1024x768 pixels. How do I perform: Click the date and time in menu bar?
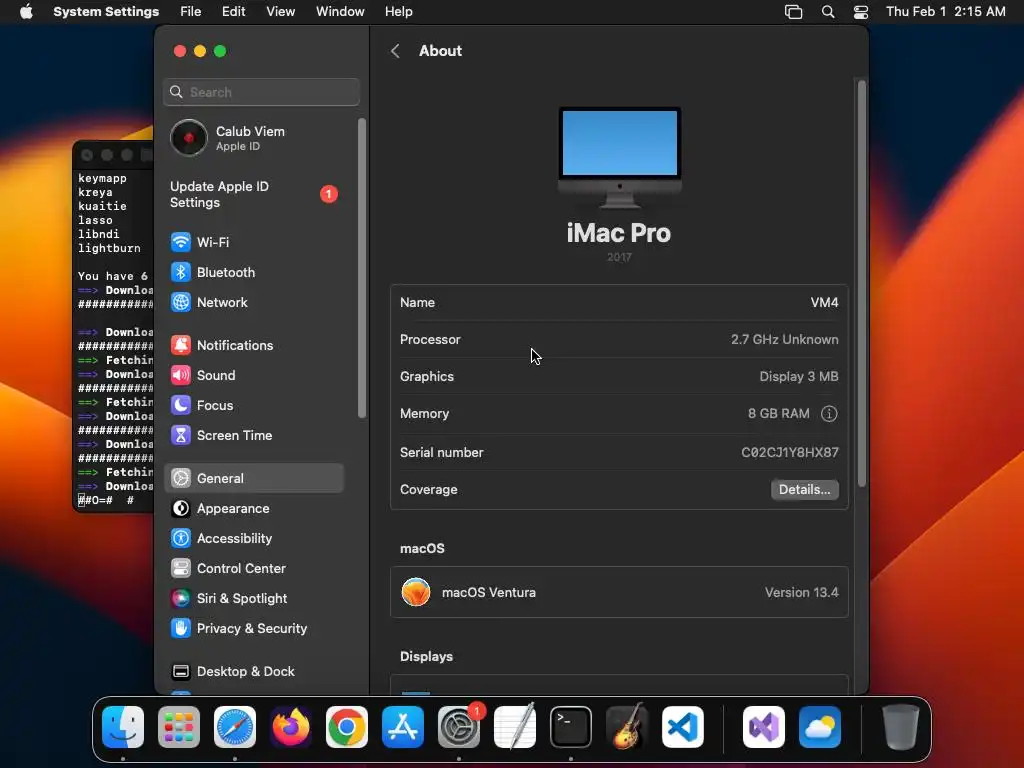coord(946,12)
